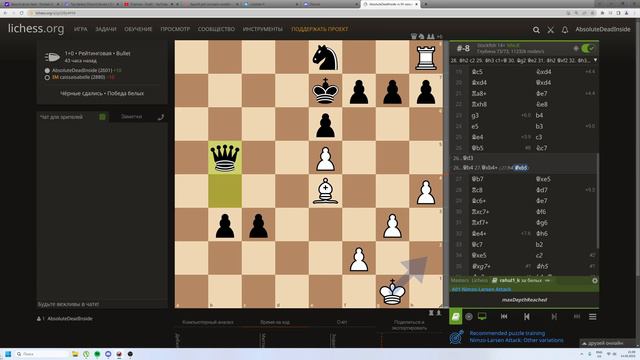Screen dimensions: 640x360
Task: Click the search magnifier icon in header
Action: pyautogui.click(x=536, y=29)
